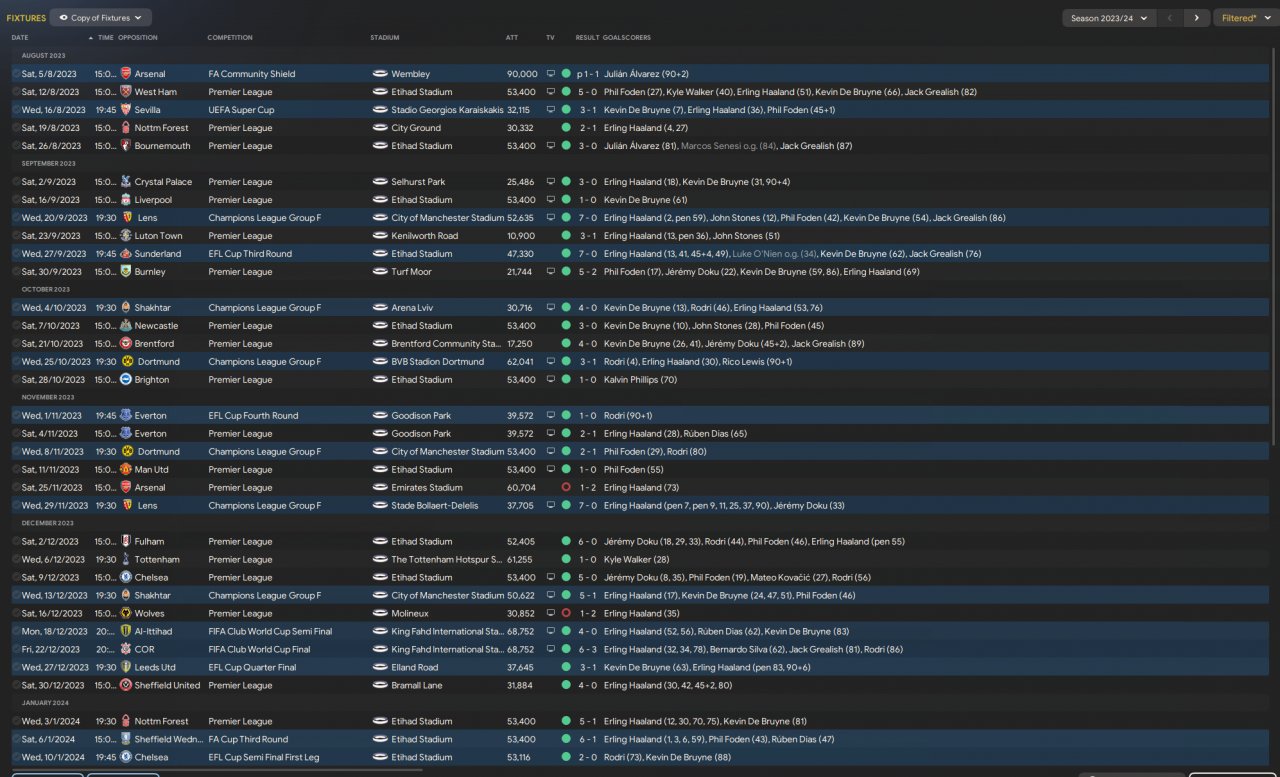
Task: Click the Tottenham club badge
Action: click(x=125, y=560)
